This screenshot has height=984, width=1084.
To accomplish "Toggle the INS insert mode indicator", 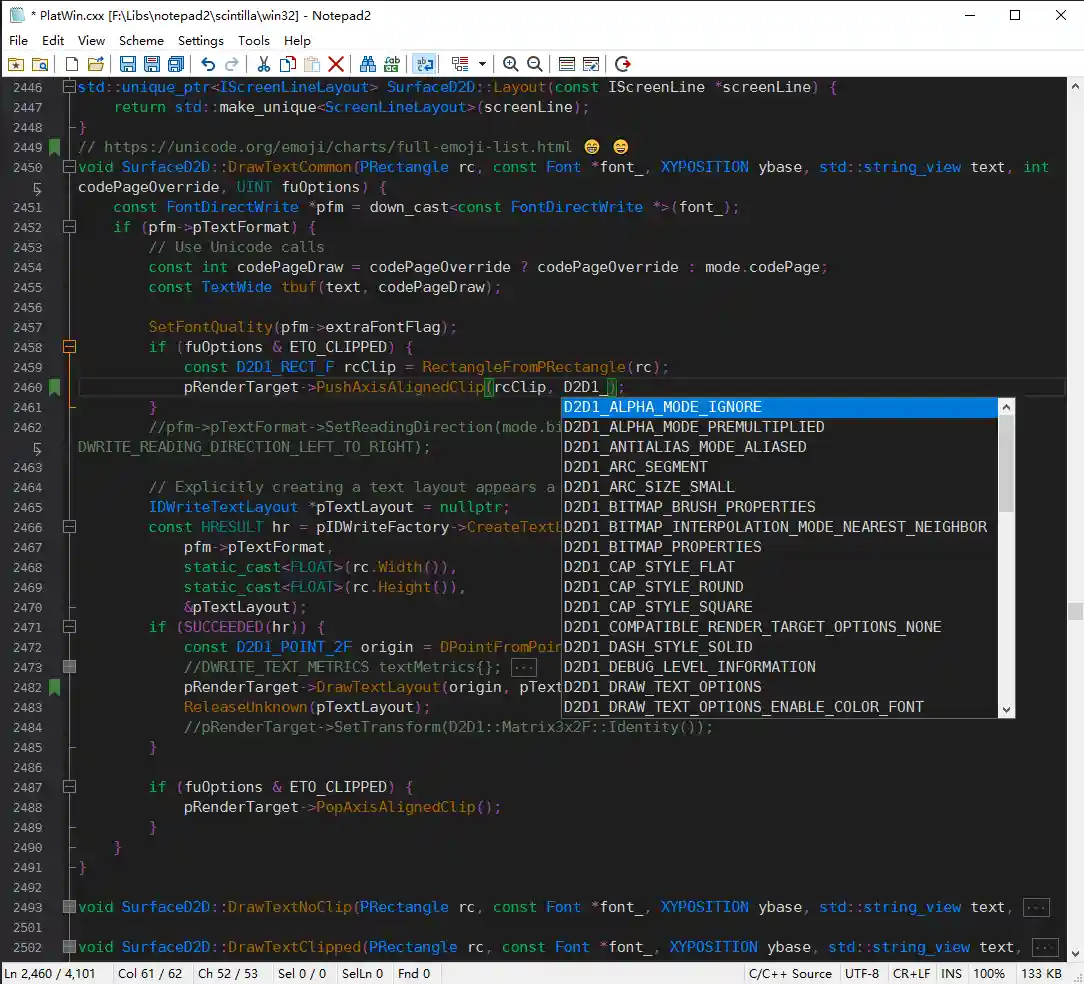I will [951, 973].
